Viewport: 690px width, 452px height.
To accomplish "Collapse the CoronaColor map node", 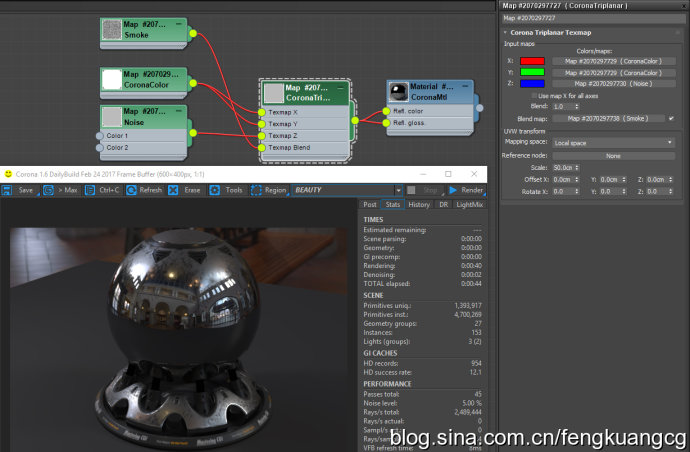I will pos(179,74).
